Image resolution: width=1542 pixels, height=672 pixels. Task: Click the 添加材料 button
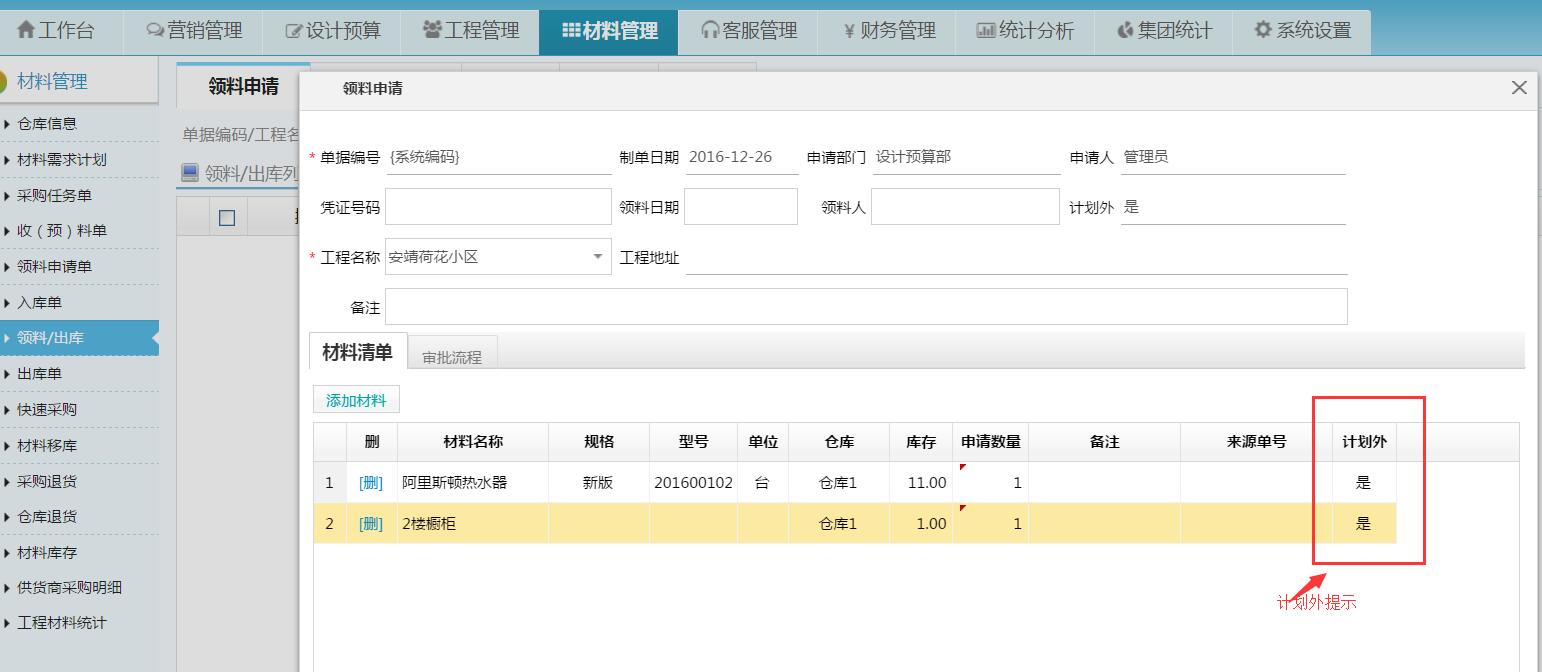click(x=356, y=398)
